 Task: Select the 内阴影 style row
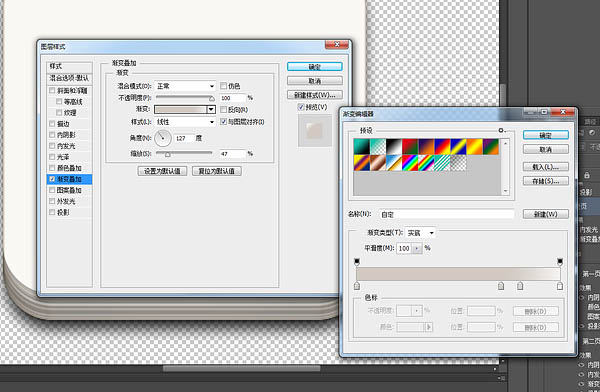pyautogui.click(x=69, y=135)
